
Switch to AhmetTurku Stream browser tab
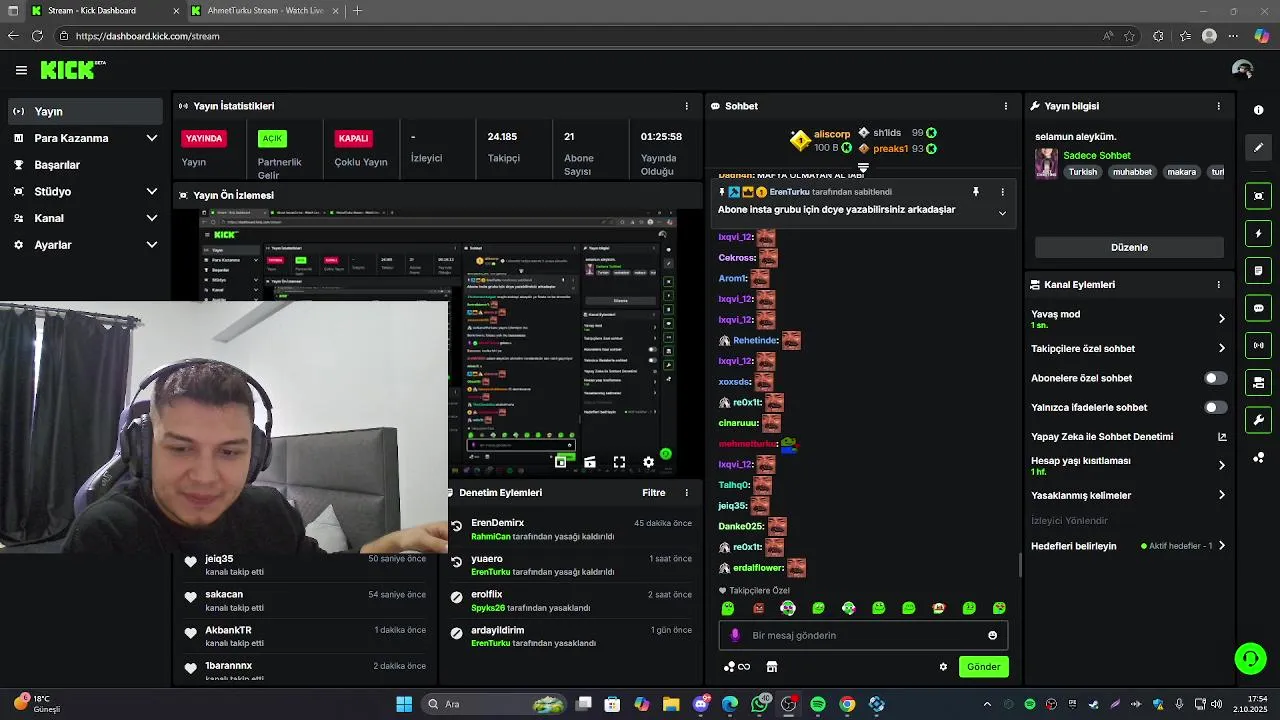coord(265,11)
